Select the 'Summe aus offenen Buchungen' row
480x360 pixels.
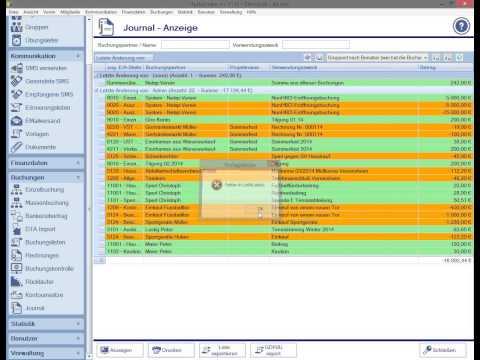tap(289, 83)
